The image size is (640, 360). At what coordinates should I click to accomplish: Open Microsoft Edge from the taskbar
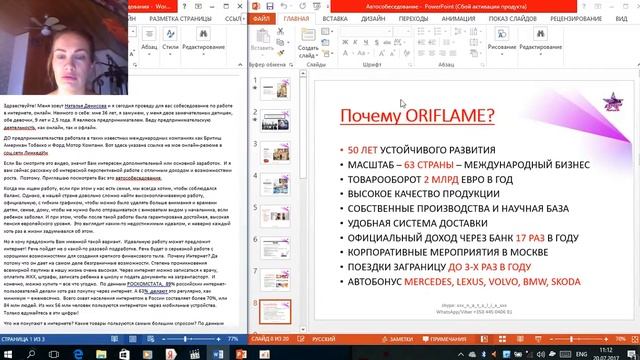(x=78, y=353)
